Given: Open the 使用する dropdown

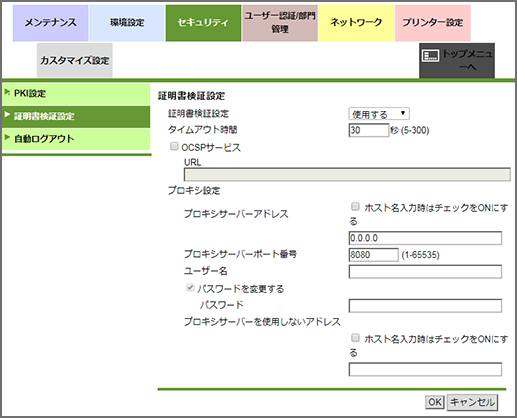Looking at the screenshot, I should [379, 114].
